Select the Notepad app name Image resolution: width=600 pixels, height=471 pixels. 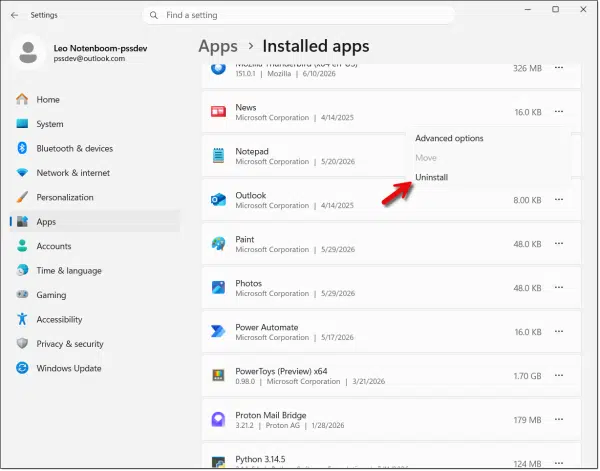[x=252, y=152]
